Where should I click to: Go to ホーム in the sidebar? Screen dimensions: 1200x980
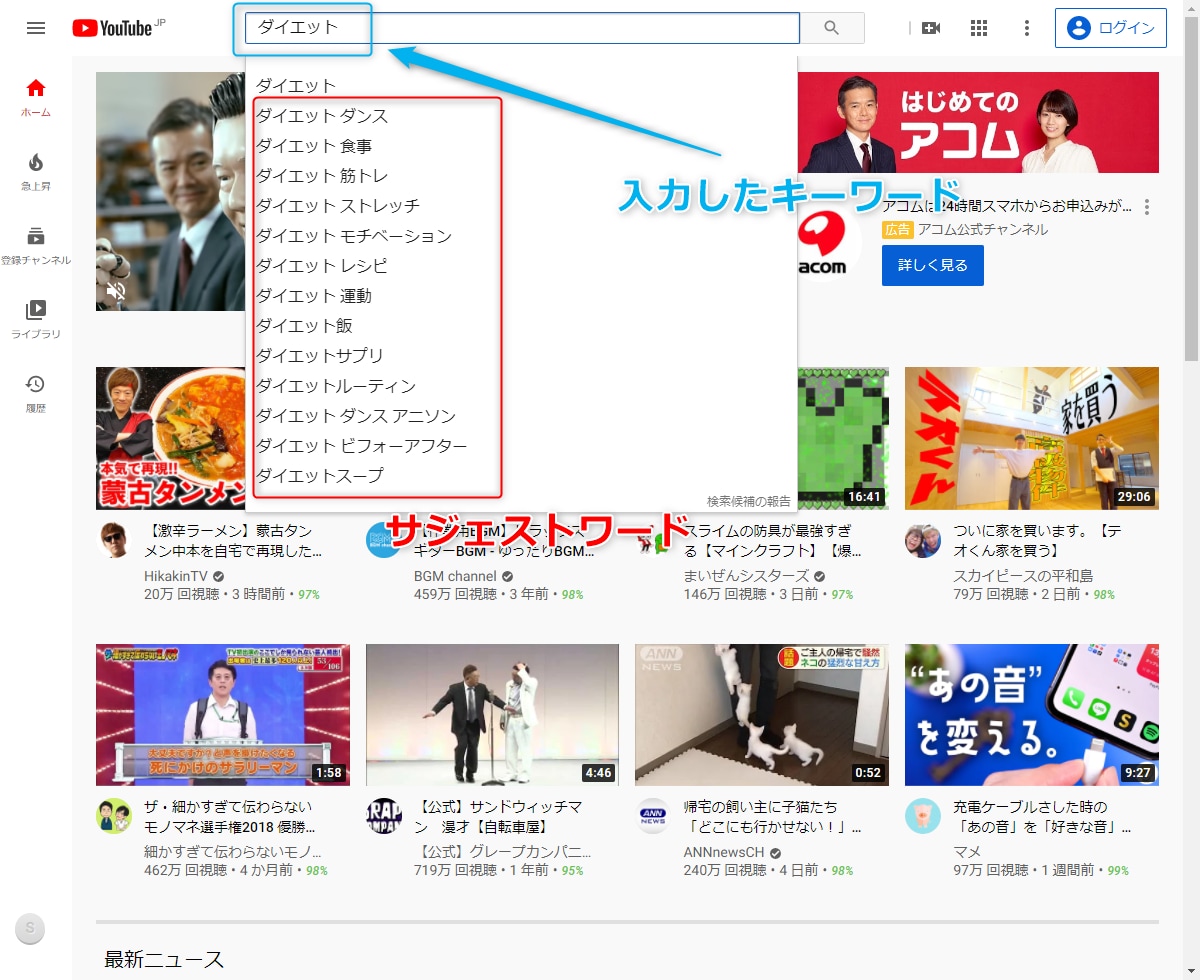36,97
